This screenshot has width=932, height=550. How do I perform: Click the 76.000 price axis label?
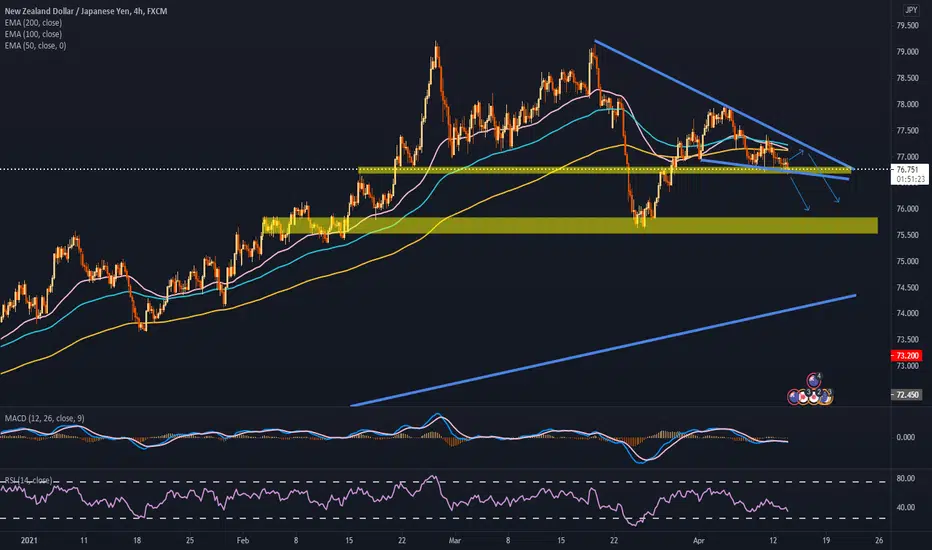[x=907, y=209]
